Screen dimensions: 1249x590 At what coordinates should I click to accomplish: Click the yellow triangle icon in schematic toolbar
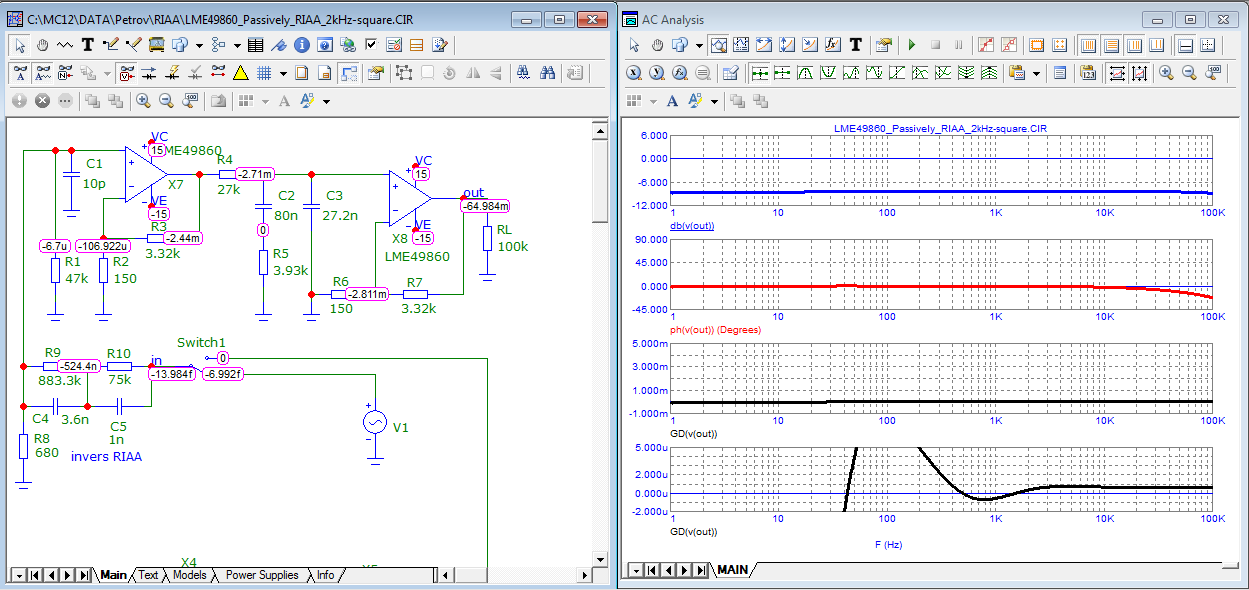240,73
